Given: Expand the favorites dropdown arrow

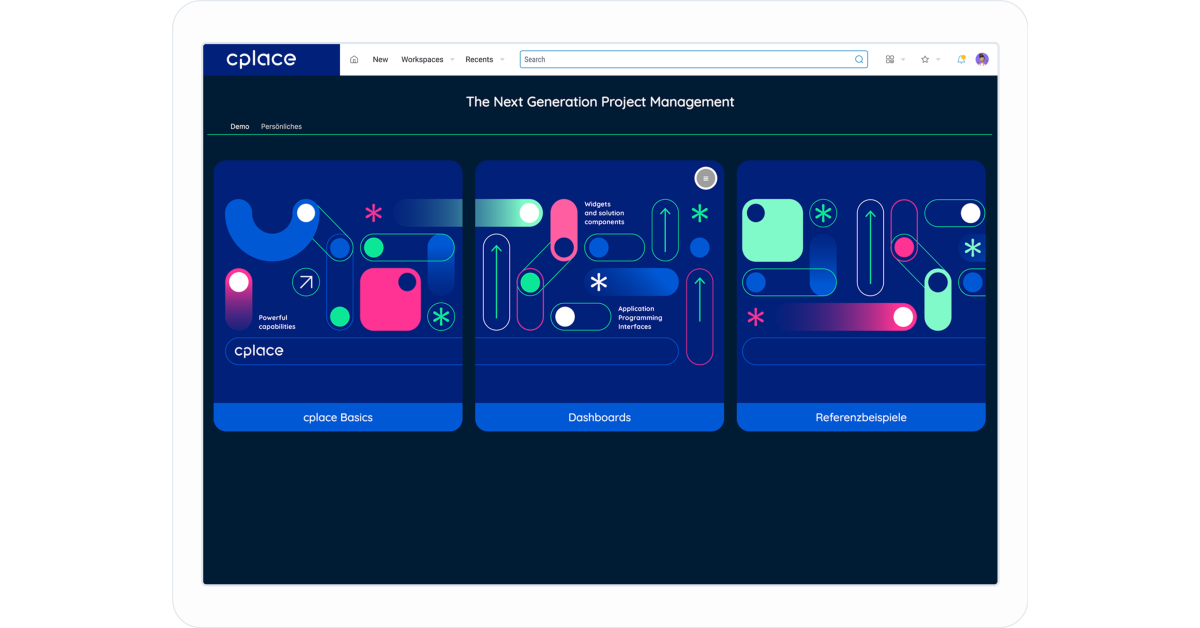Looking at the screenshot, I should (938, 60).
